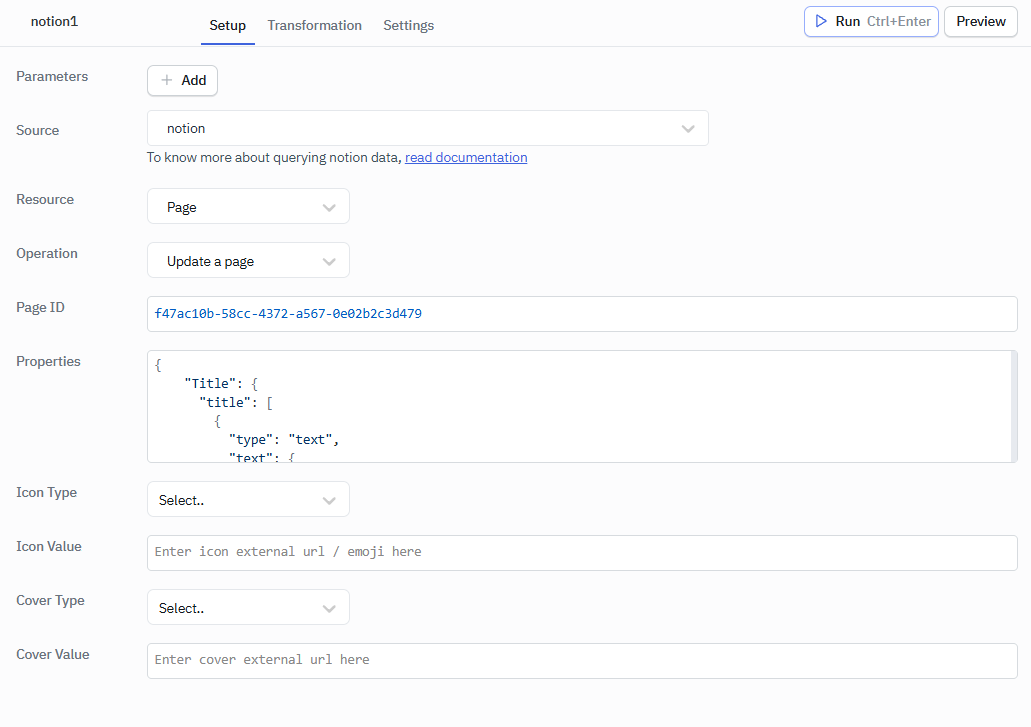
Task: Click the Icon Value input field
Action: (x=582, y=552)
